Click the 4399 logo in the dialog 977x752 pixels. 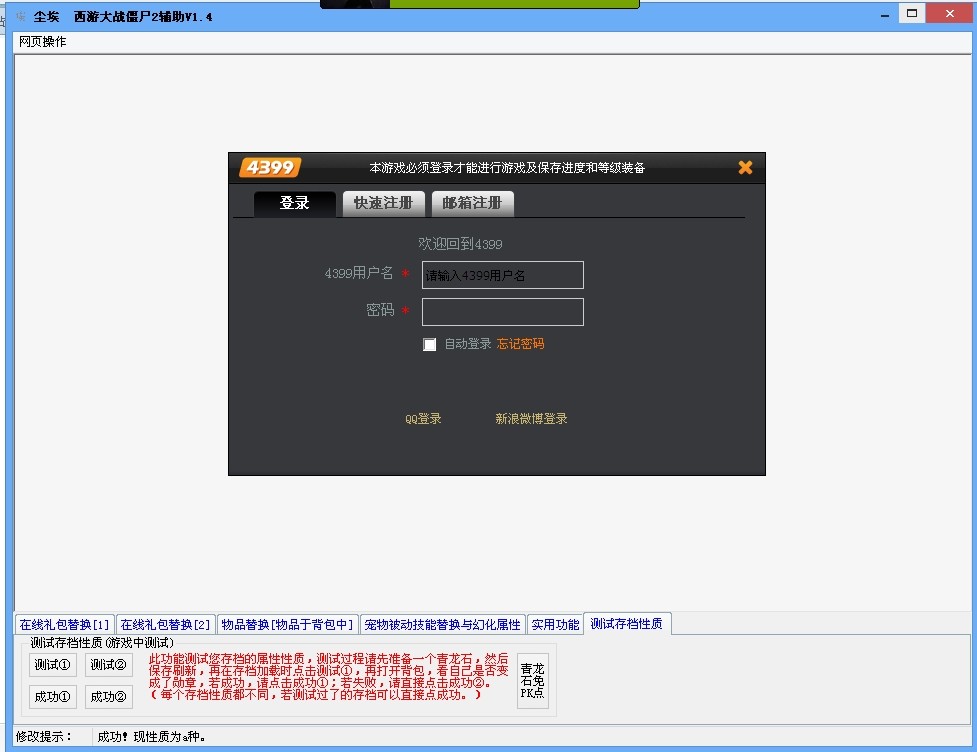[270, 168]
